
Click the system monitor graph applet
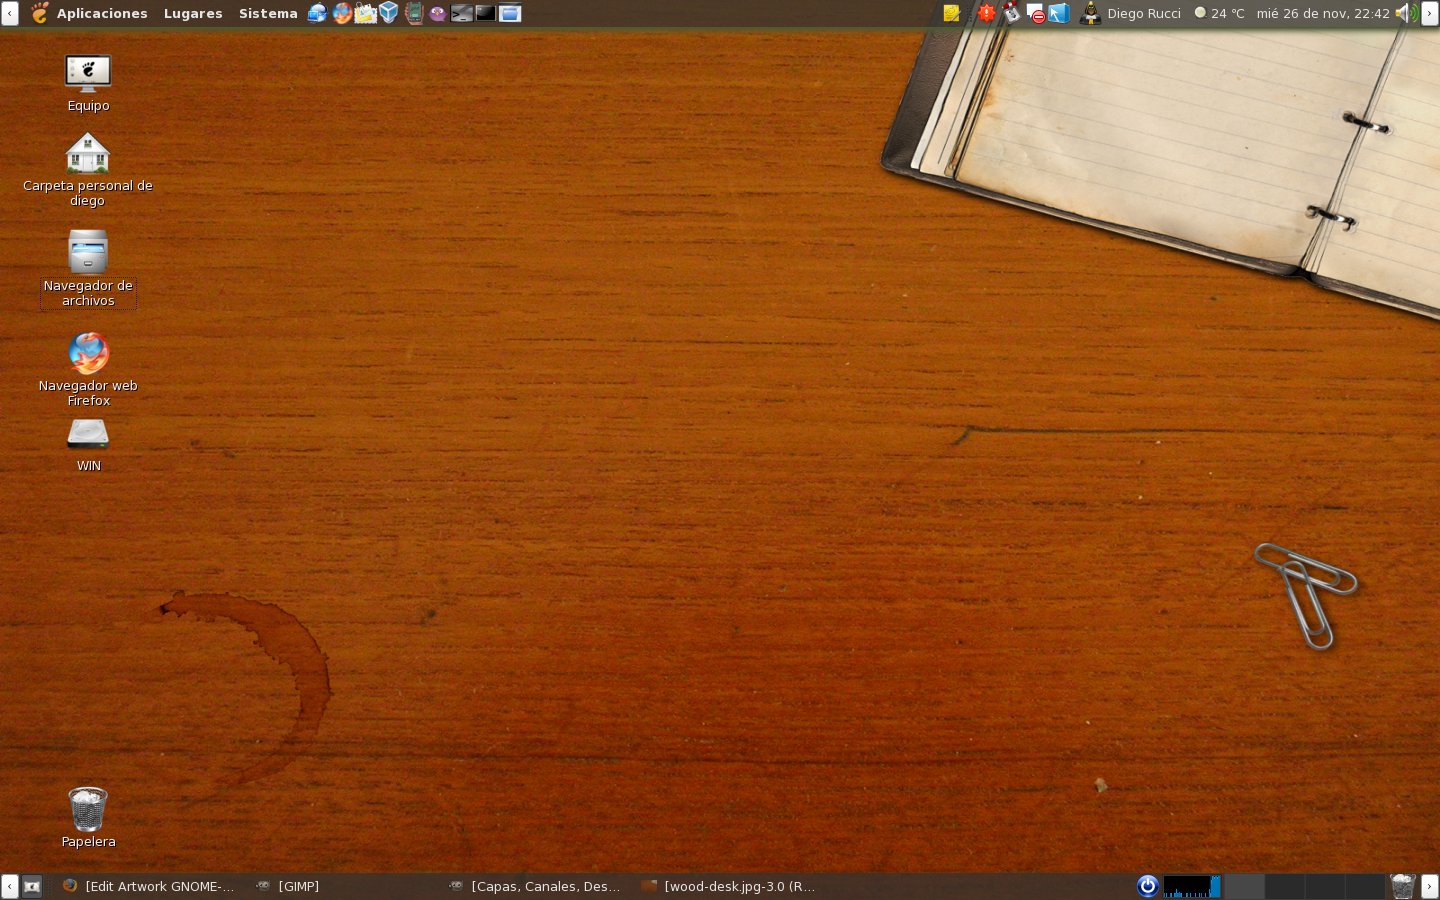pos(1192,886)
